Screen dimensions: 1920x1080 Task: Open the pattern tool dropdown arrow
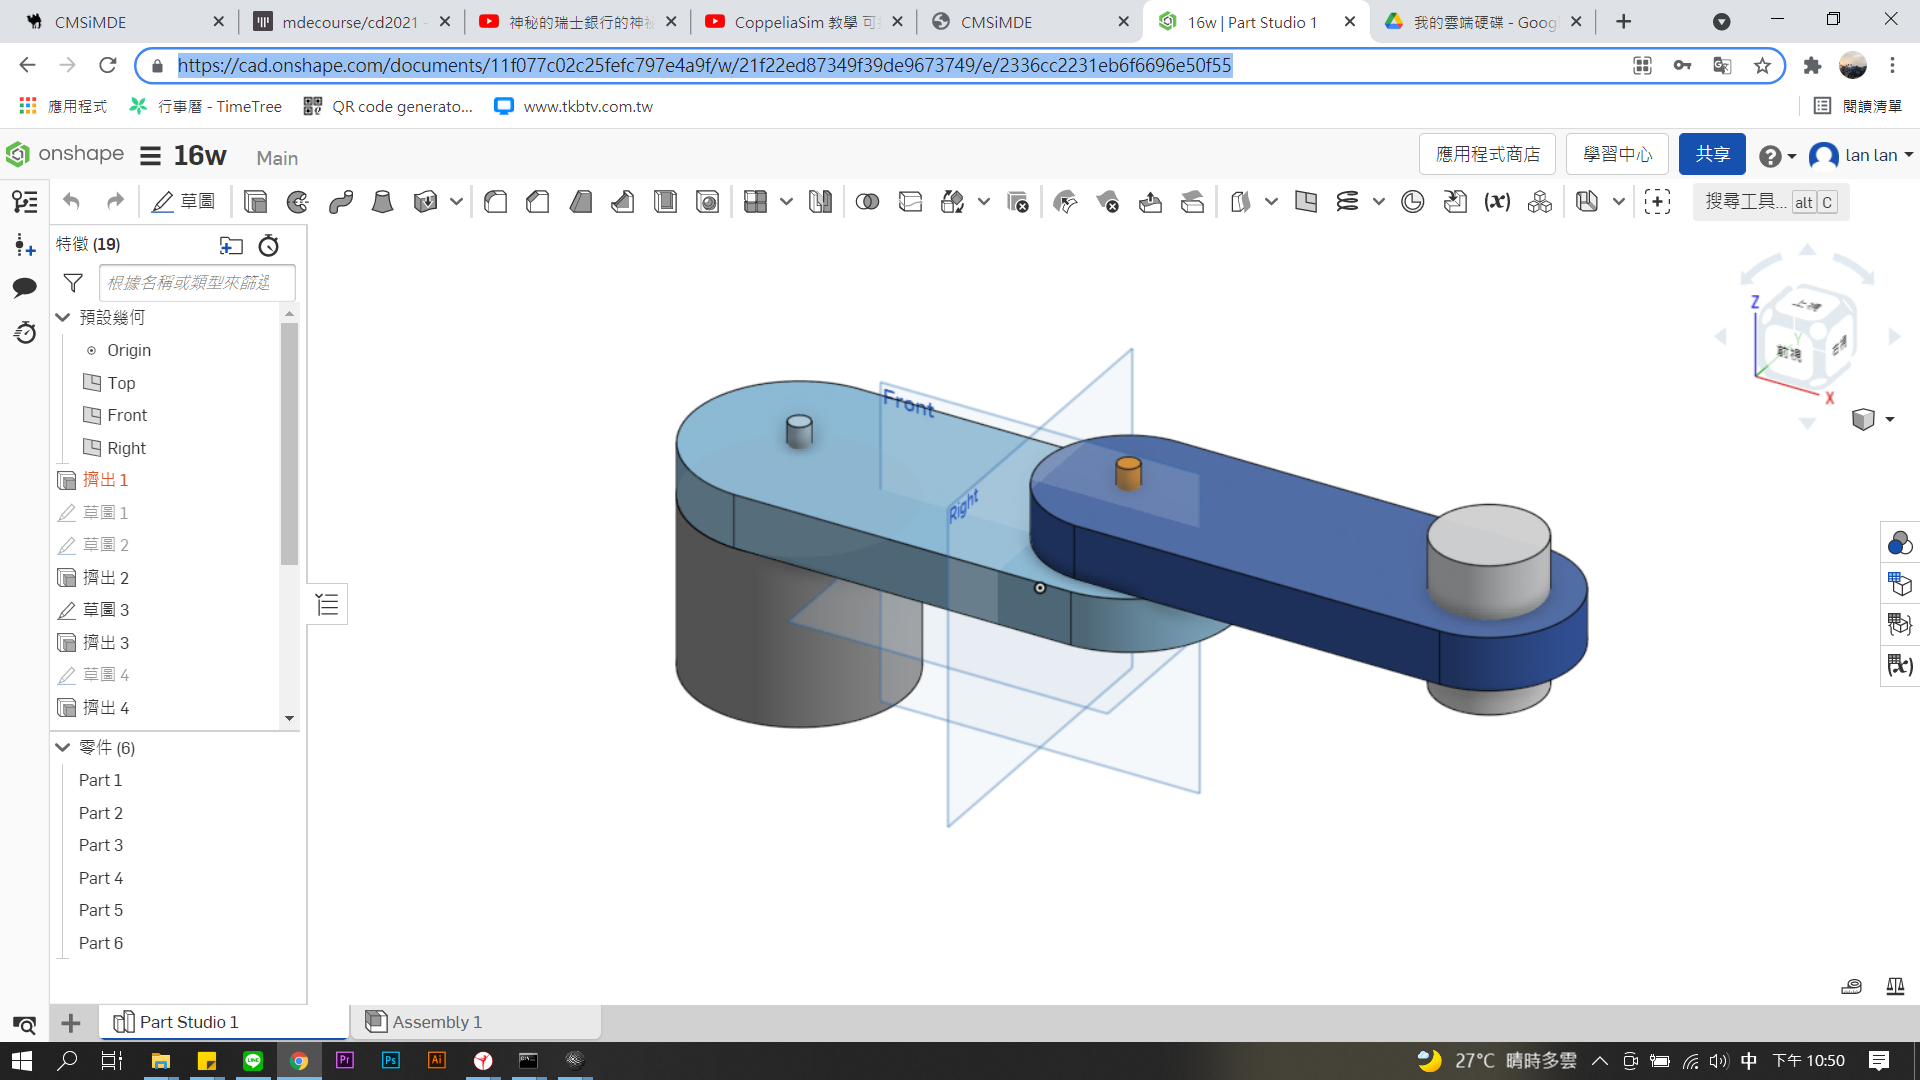click(786, 202)
